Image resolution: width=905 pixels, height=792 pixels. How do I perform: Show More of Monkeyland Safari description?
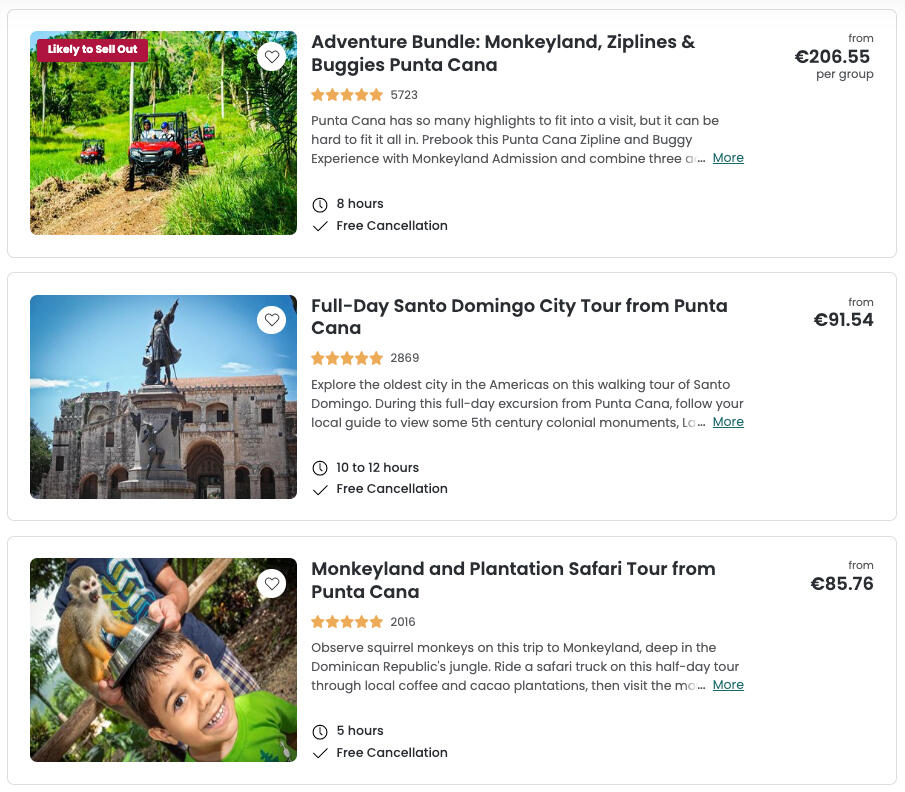click(x=727, y=685)
